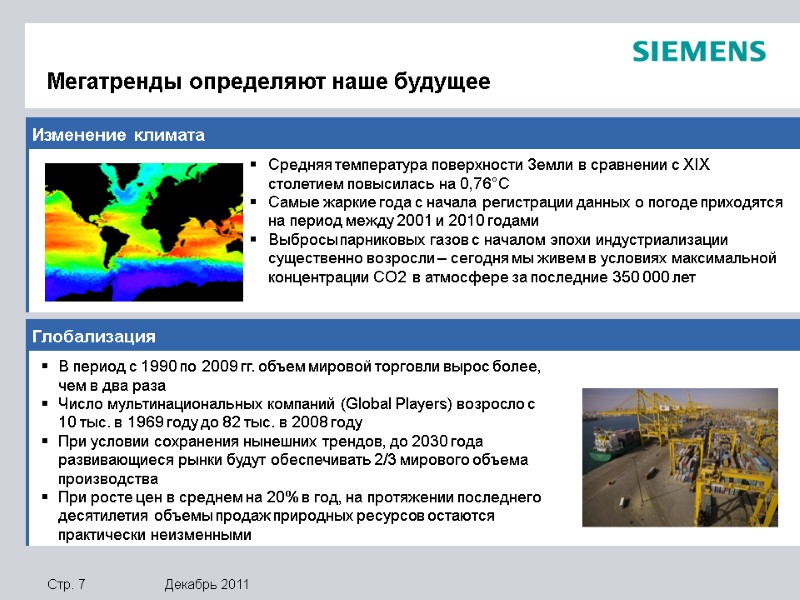Click the bullet about temperature rising 0,76°C
Image resolution: width=800 pixels, height=600 pixels.
coord(488,174)
